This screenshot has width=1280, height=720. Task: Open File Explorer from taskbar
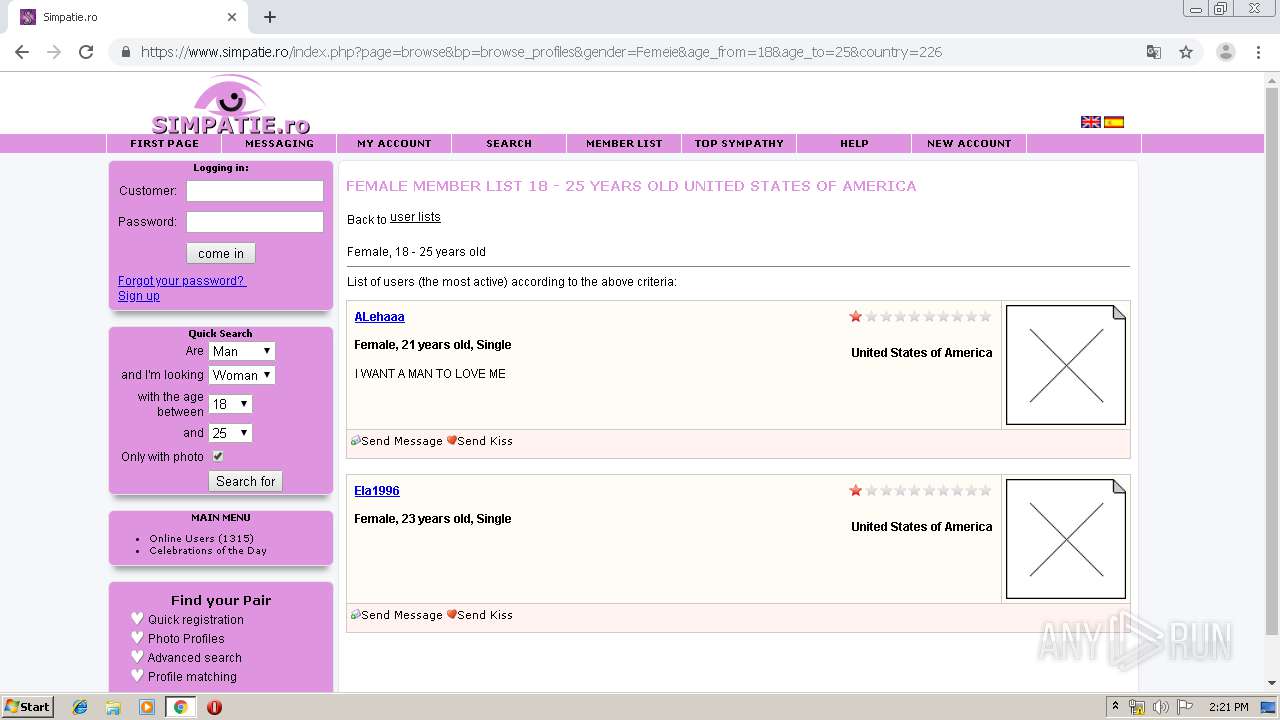pos(113,707)
